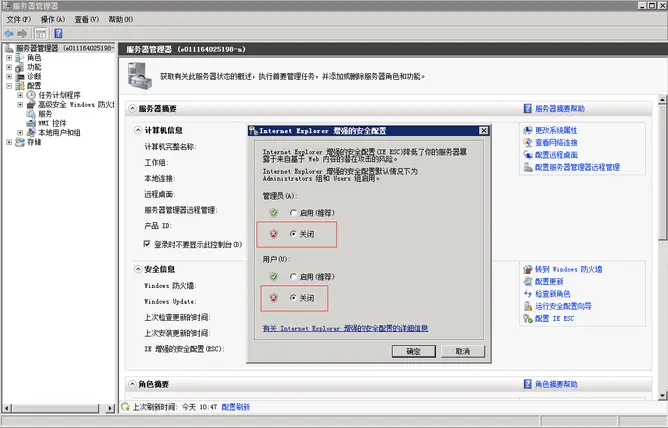Select 诊断 node icon in tree
The image size is (668, 428).
(x=20, y=77)
